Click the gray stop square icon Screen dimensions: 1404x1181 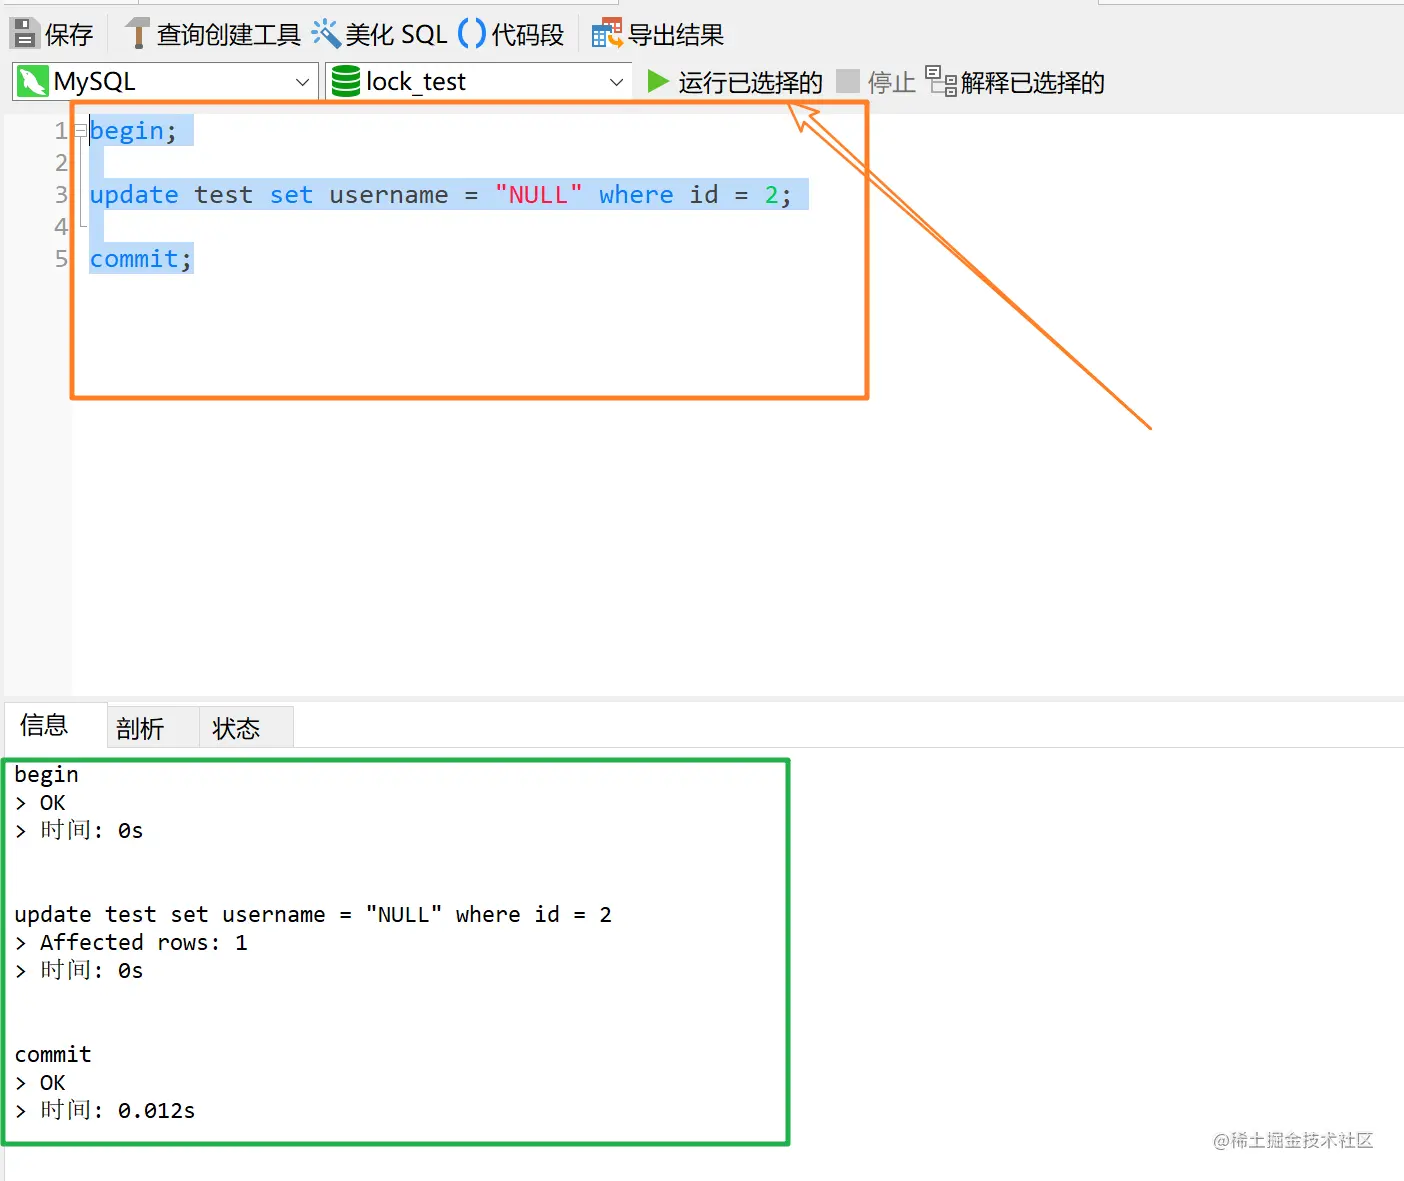click(x=848, y=81)
